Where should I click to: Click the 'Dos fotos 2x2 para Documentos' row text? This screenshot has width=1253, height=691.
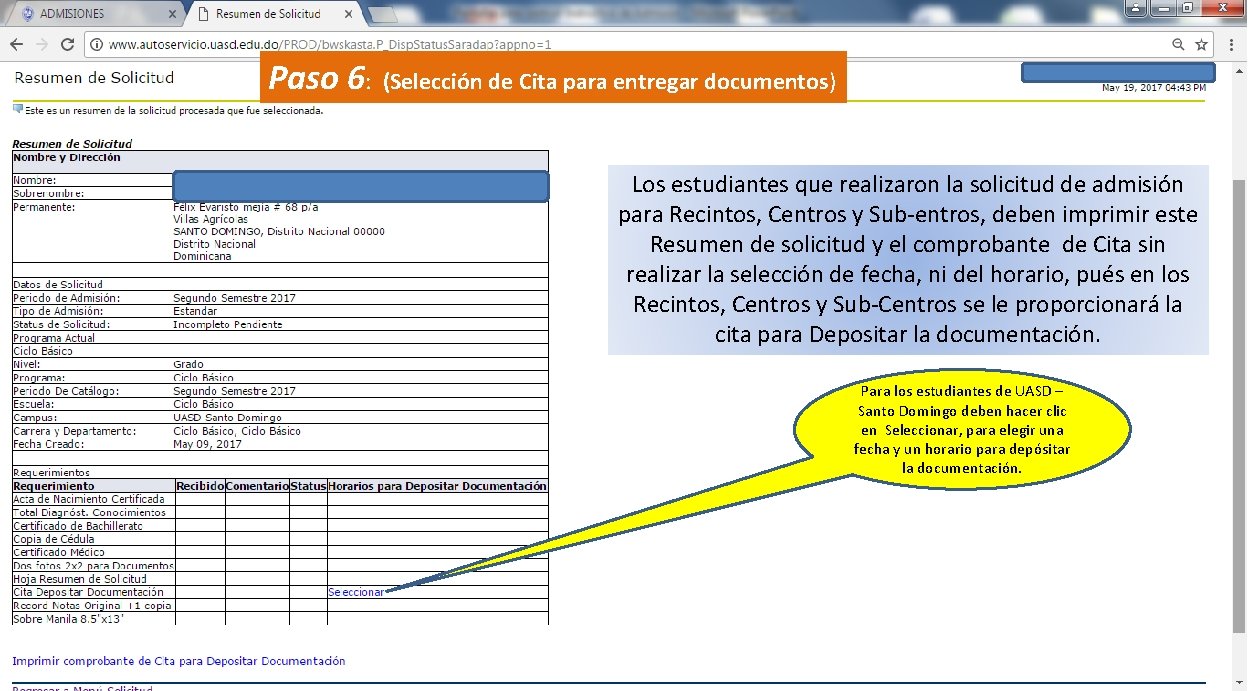[93, 566]
